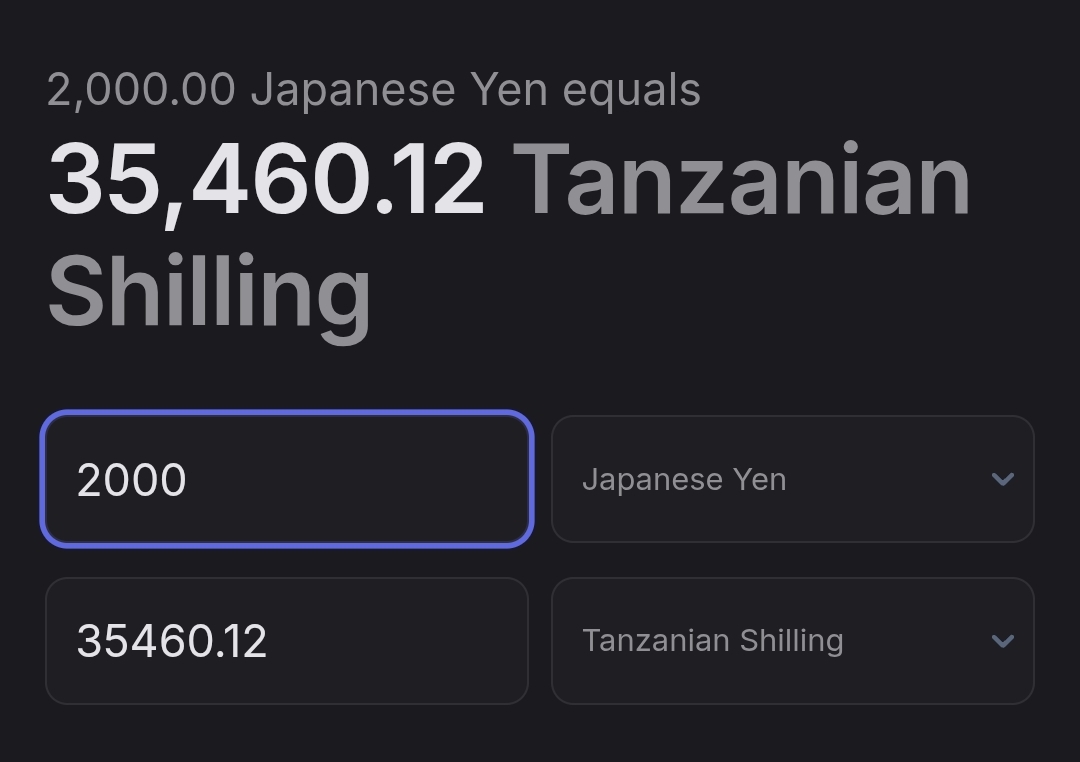Expand the Tanzanian Shilling currency selector
1080x762 pixels.
pos(792,641)
